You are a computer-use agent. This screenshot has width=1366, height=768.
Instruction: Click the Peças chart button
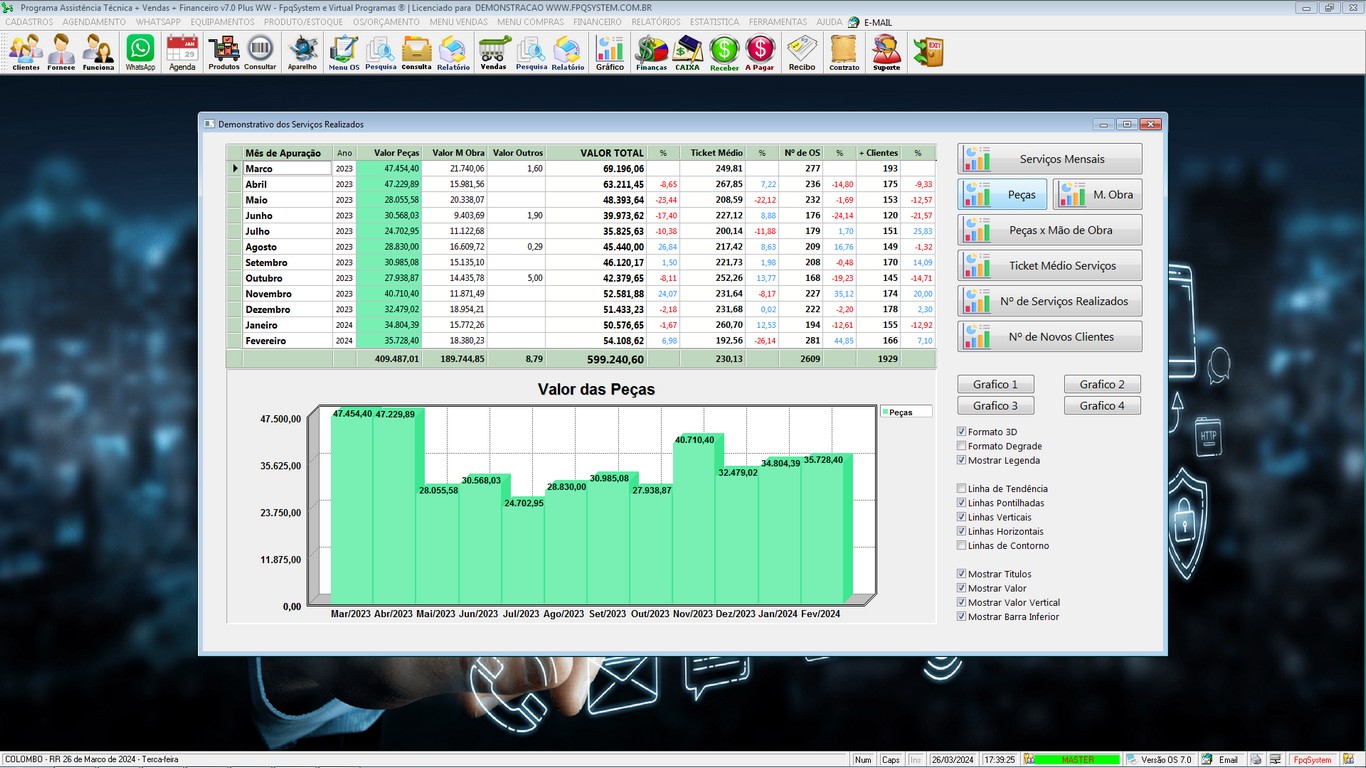point(1003,194)
